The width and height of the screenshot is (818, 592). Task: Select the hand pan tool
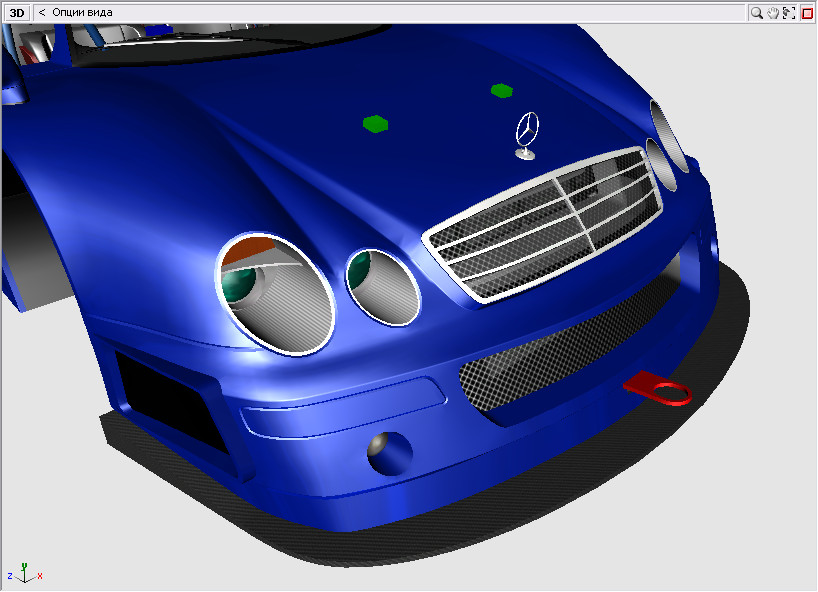[x=773, y=13]
